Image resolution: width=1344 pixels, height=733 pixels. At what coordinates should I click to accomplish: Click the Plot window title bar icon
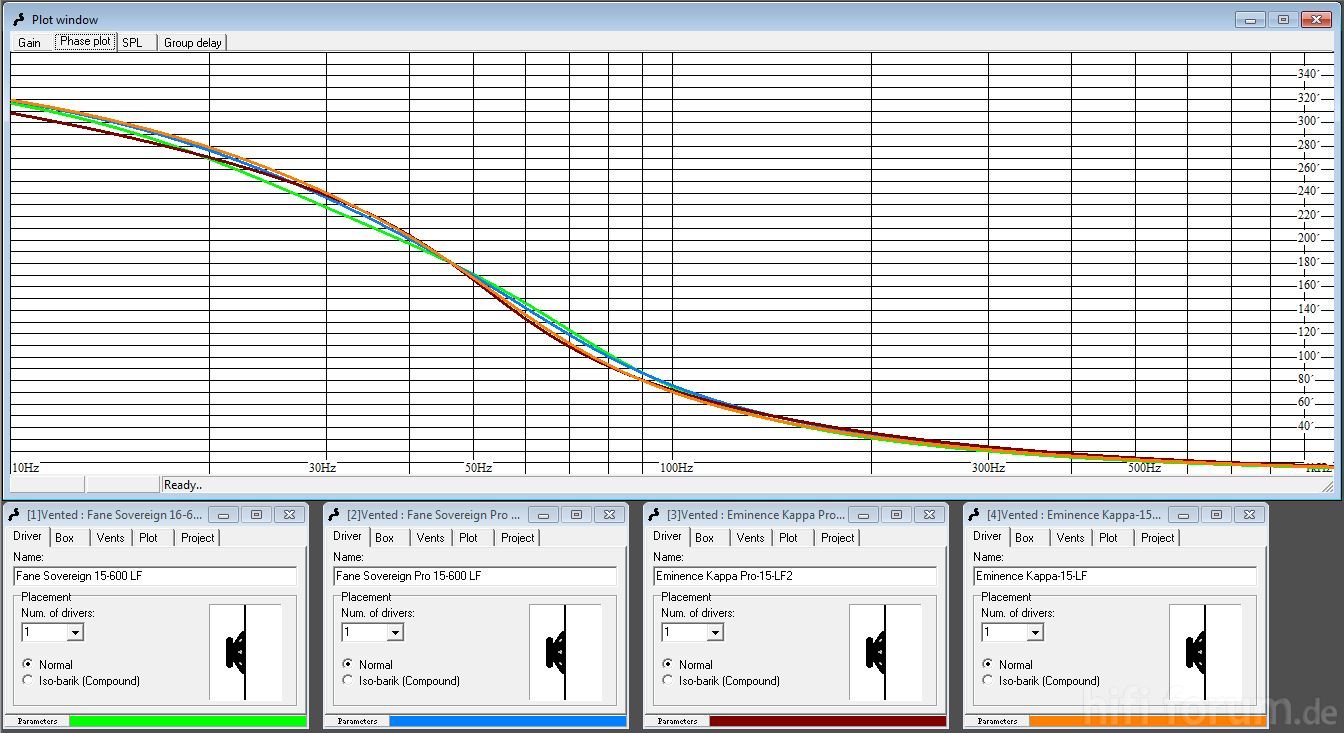pos(19,19)
